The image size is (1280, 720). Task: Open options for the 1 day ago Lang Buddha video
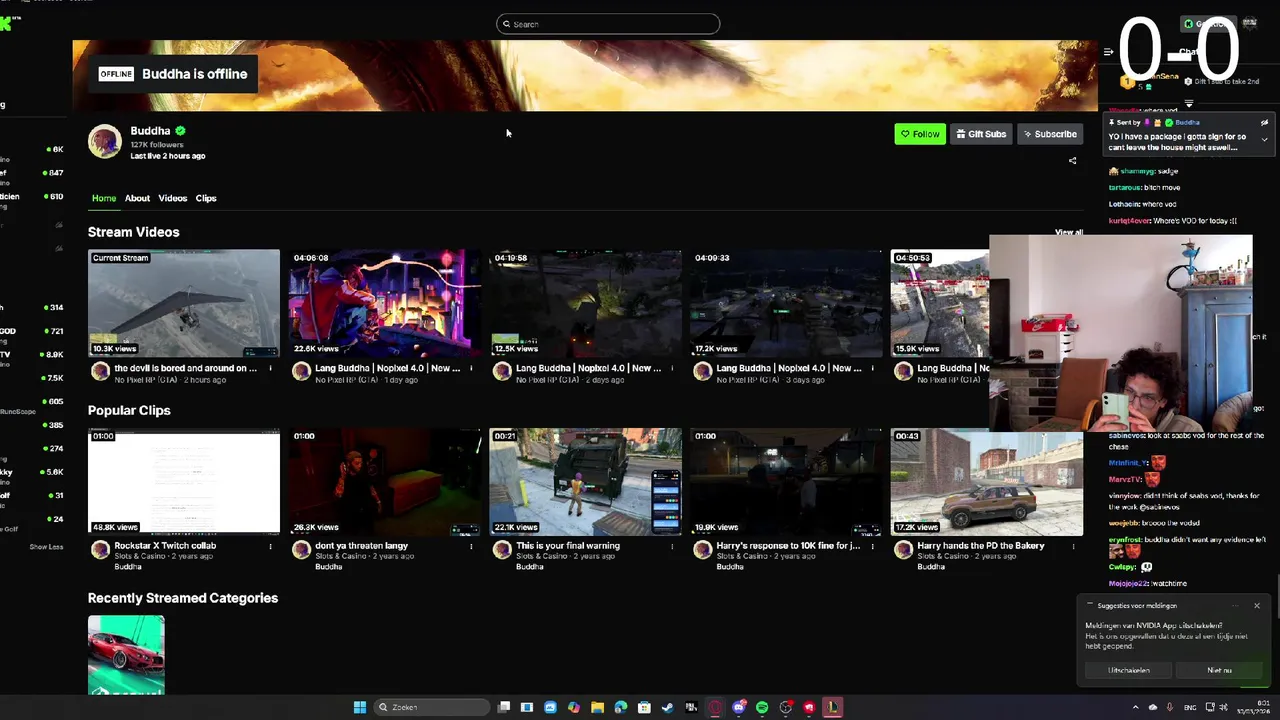[x=471, y=368]
